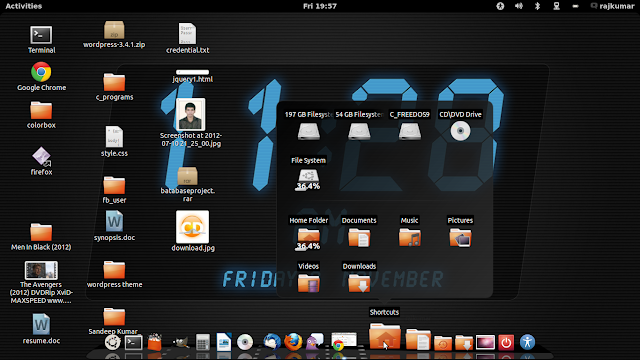Open the Sandeep Kumar folder

114,316
